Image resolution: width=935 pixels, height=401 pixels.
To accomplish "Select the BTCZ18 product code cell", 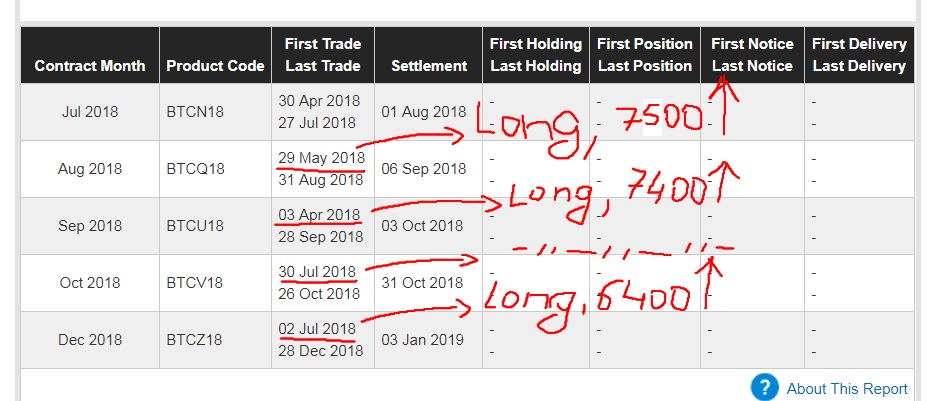I will (x=194, y=340).
